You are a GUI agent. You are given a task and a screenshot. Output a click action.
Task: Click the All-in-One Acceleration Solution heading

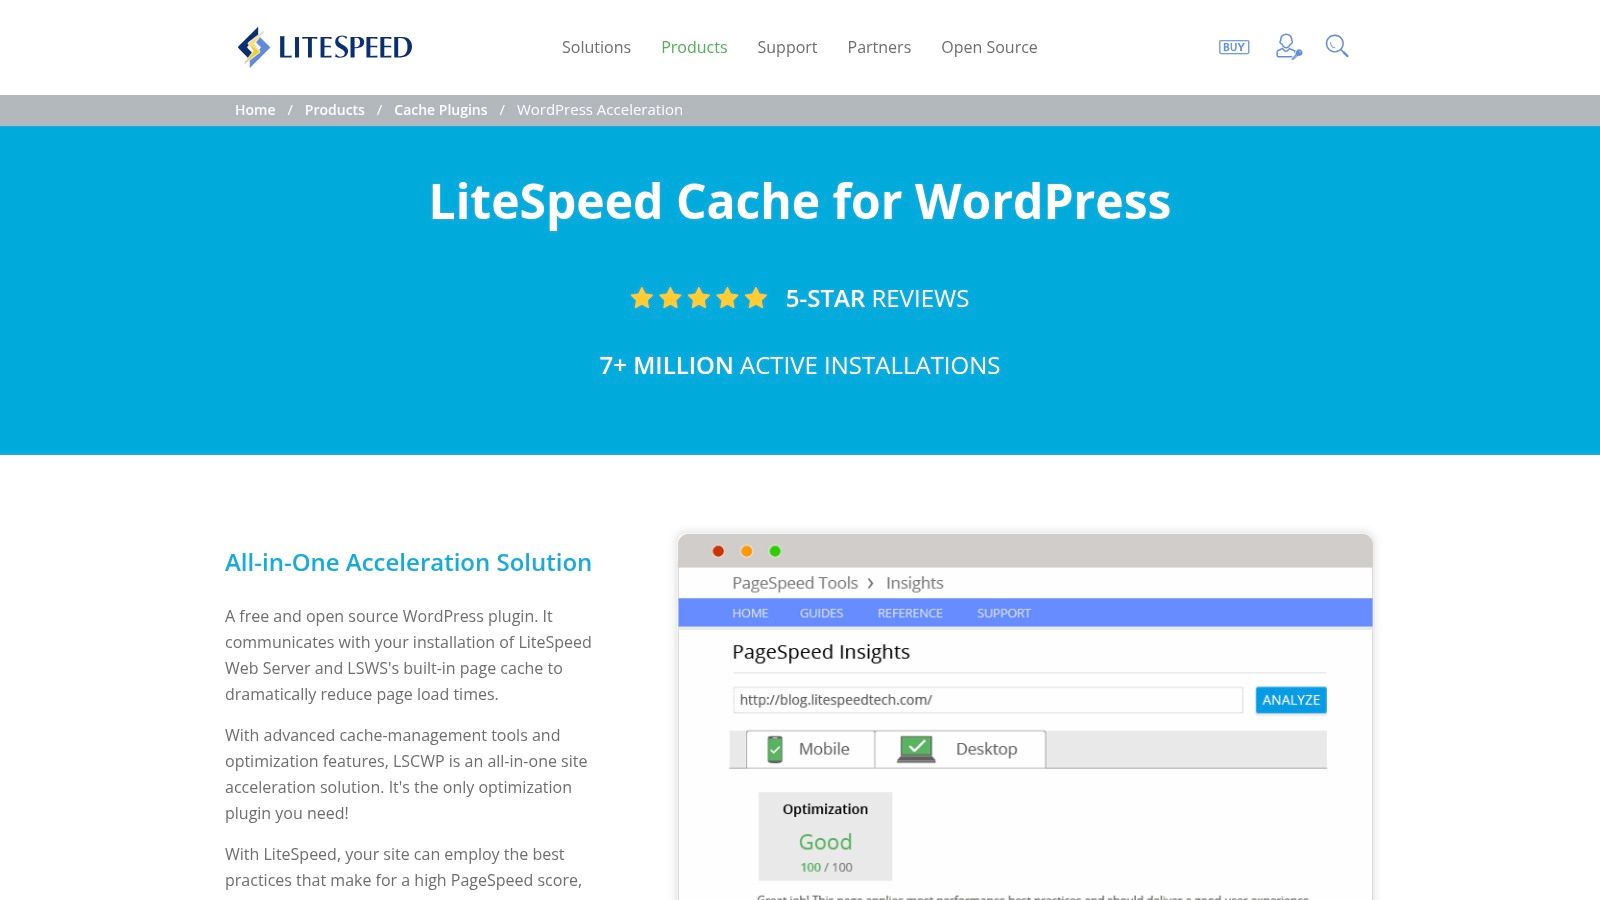tap(408, 562)
